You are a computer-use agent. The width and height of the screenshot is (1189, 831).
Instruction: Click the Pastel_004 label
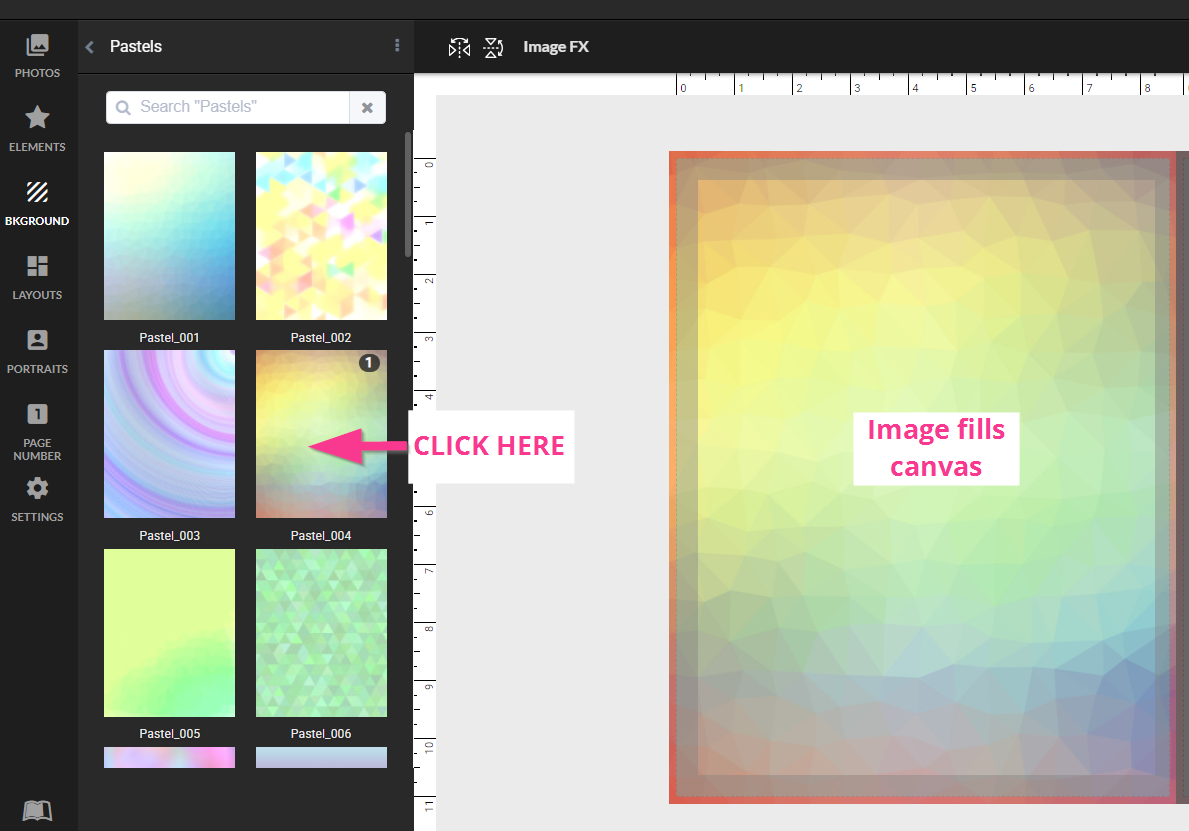tap(321, 535)
